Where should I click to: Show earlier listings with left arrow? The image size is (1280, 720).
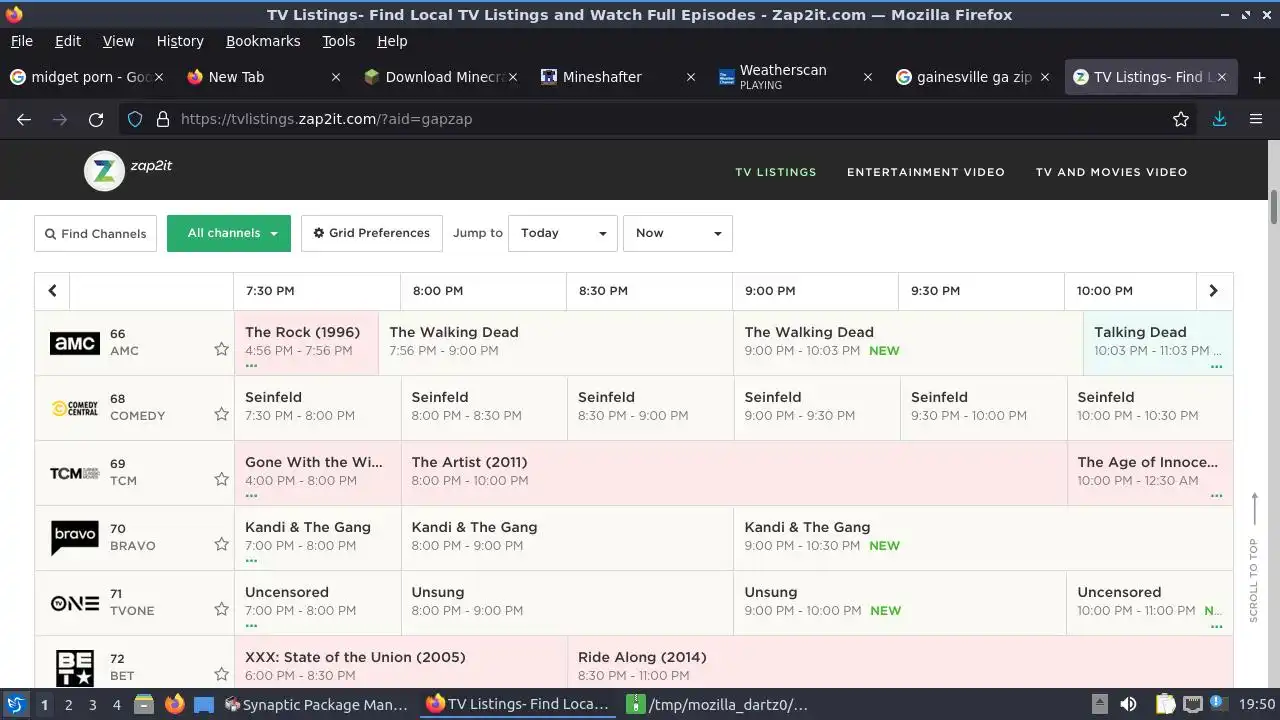pos(52,291)
